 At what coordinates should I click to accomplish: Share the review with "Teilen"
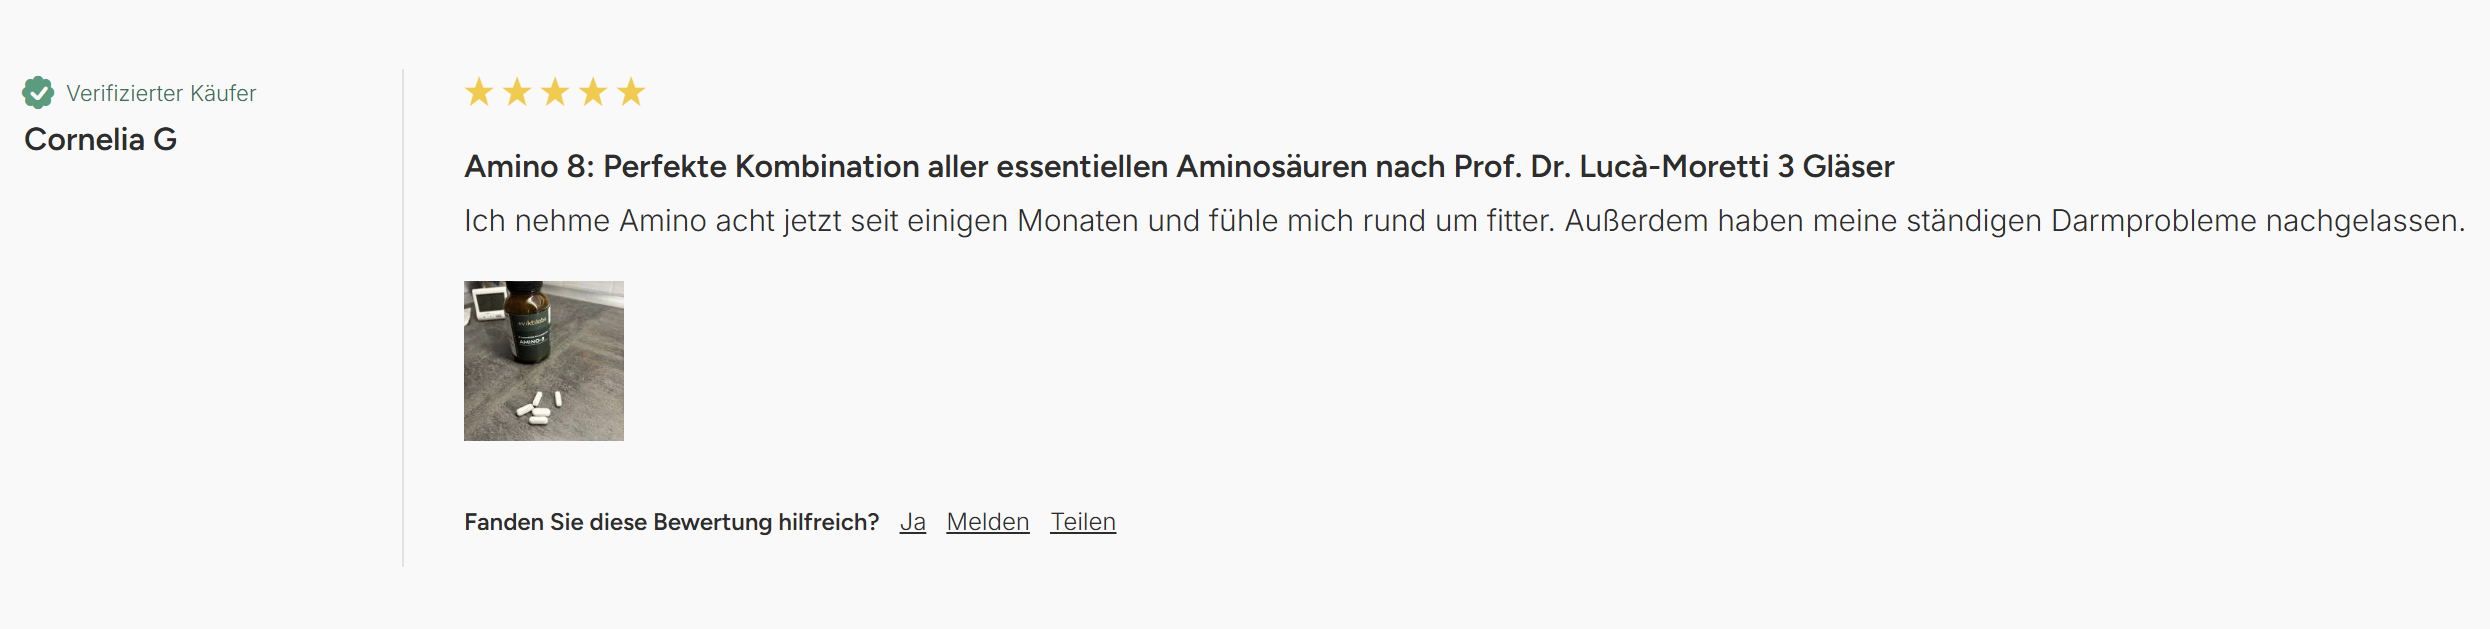point(1082,522)
